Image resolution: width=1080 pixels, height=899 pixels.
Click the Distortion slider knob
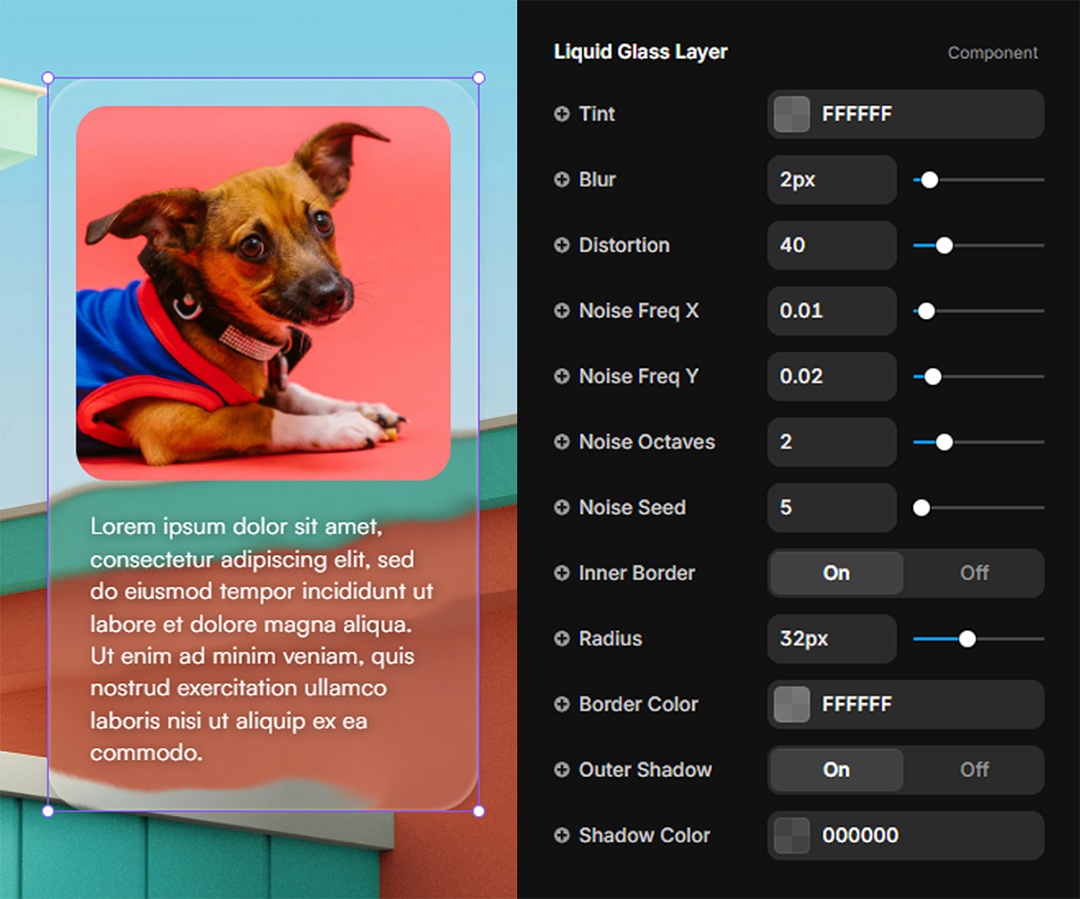943,245
